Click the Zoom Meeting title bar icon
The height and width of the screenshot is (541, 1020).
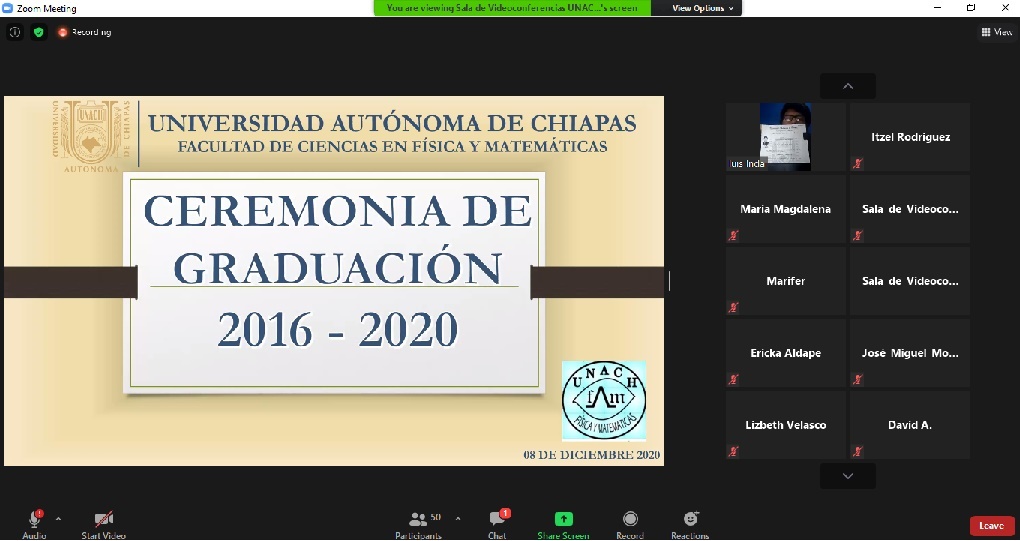[8, 8]
